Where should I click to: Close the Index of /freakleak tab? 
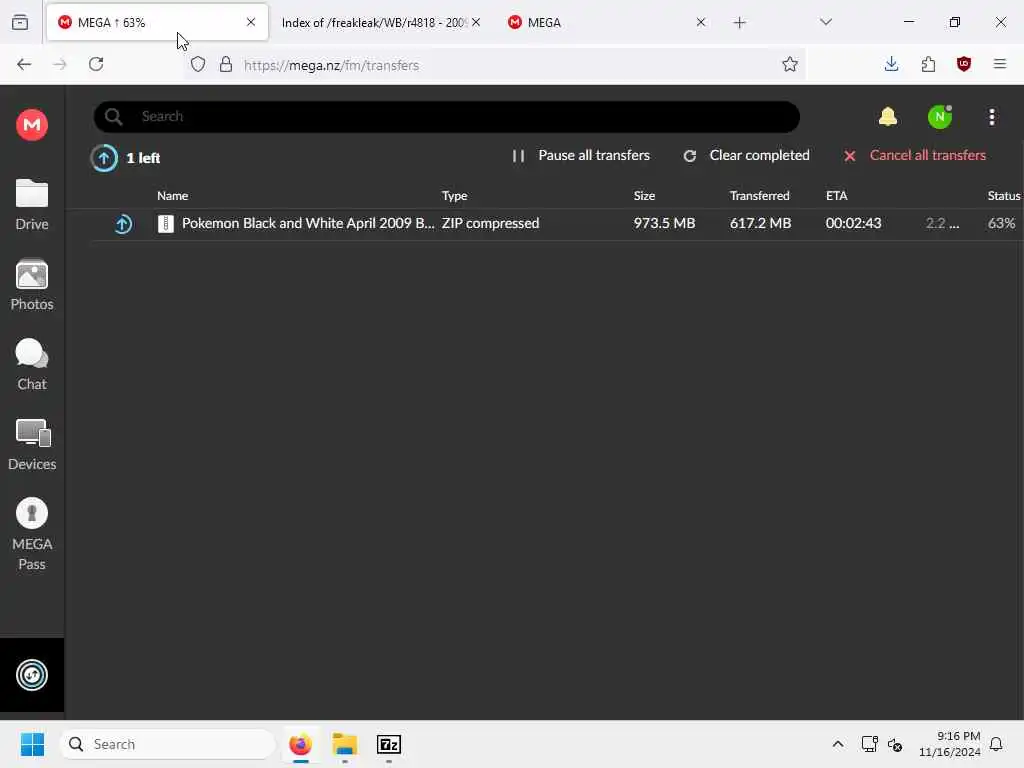click(x=476, y=22)
